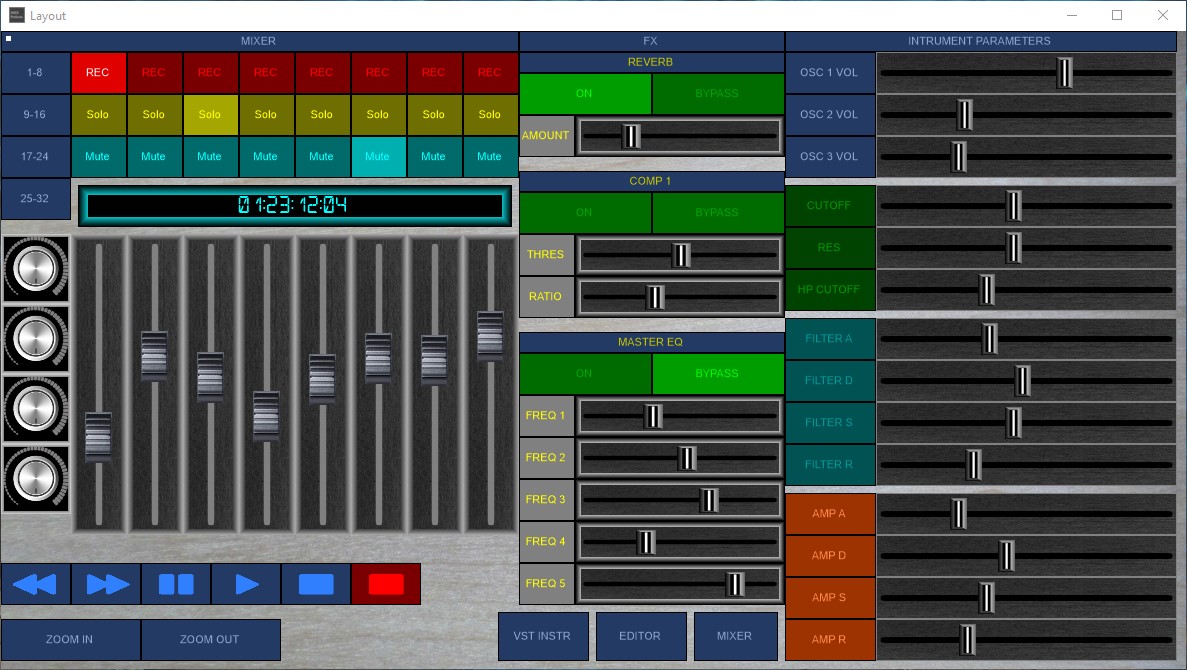Click the first rotary knob at top
Image resolution: width=1187 pixels, height=670 pixels.
click(x=36, y=269)
